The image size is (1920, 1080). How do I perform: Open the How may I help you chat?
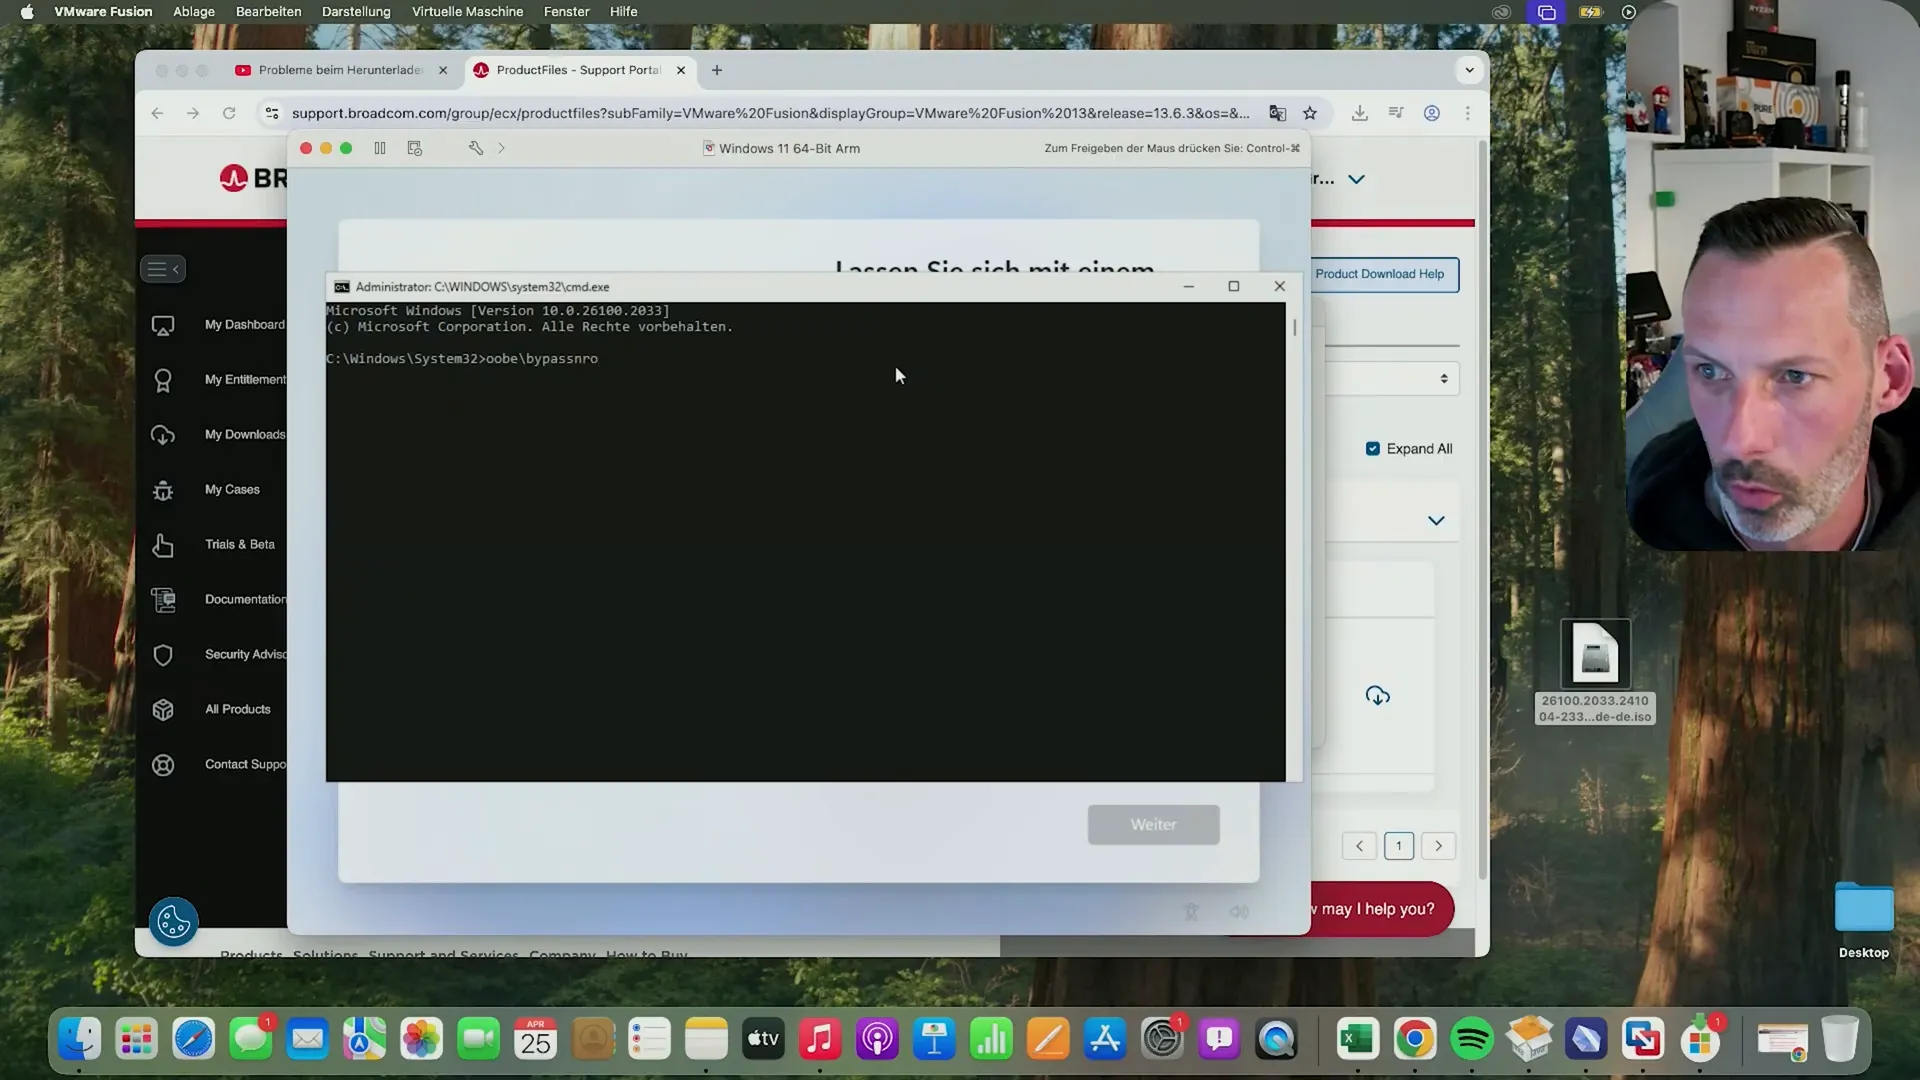pyautogui.click(x=1382, y=909)
